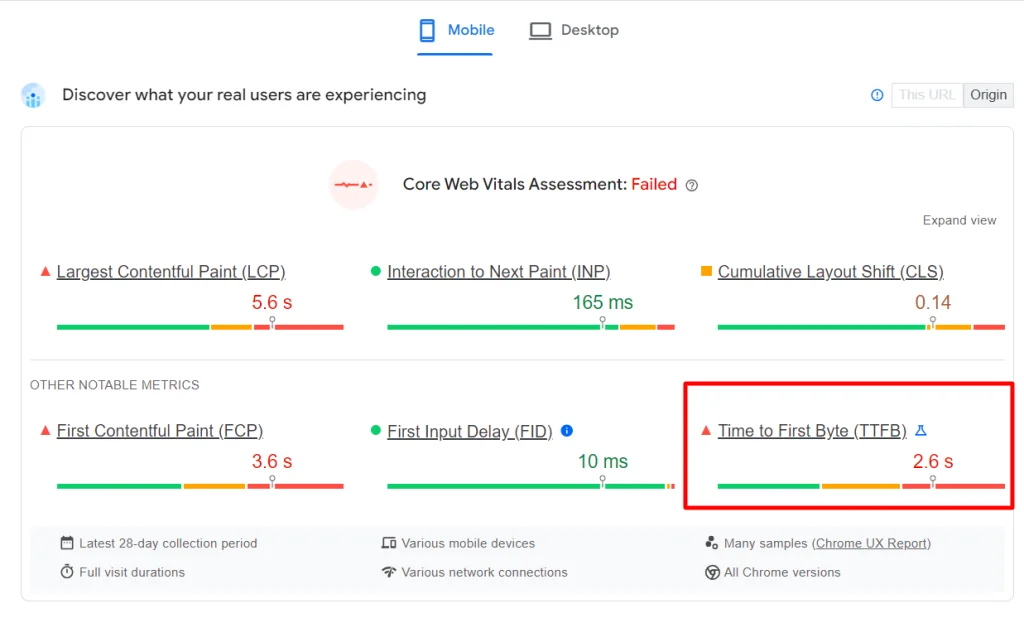This screenshot has height=618, width=1024.
Task: Click the FCP distribution bar
Action: [x=200, y=486]
